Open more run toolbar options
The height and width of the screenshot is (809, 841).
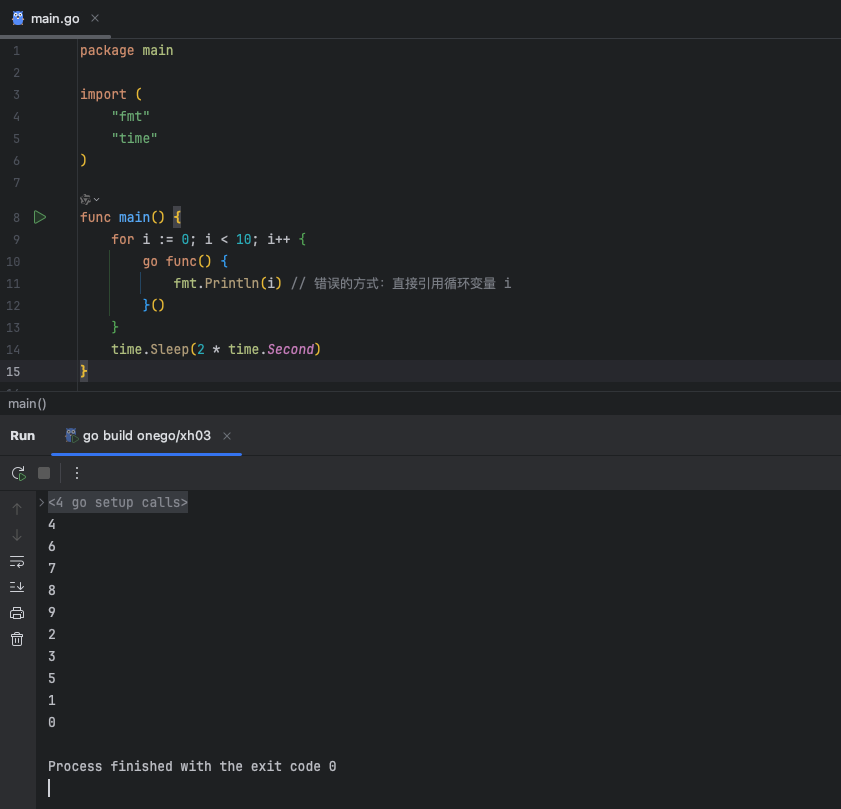coord(77,473)
